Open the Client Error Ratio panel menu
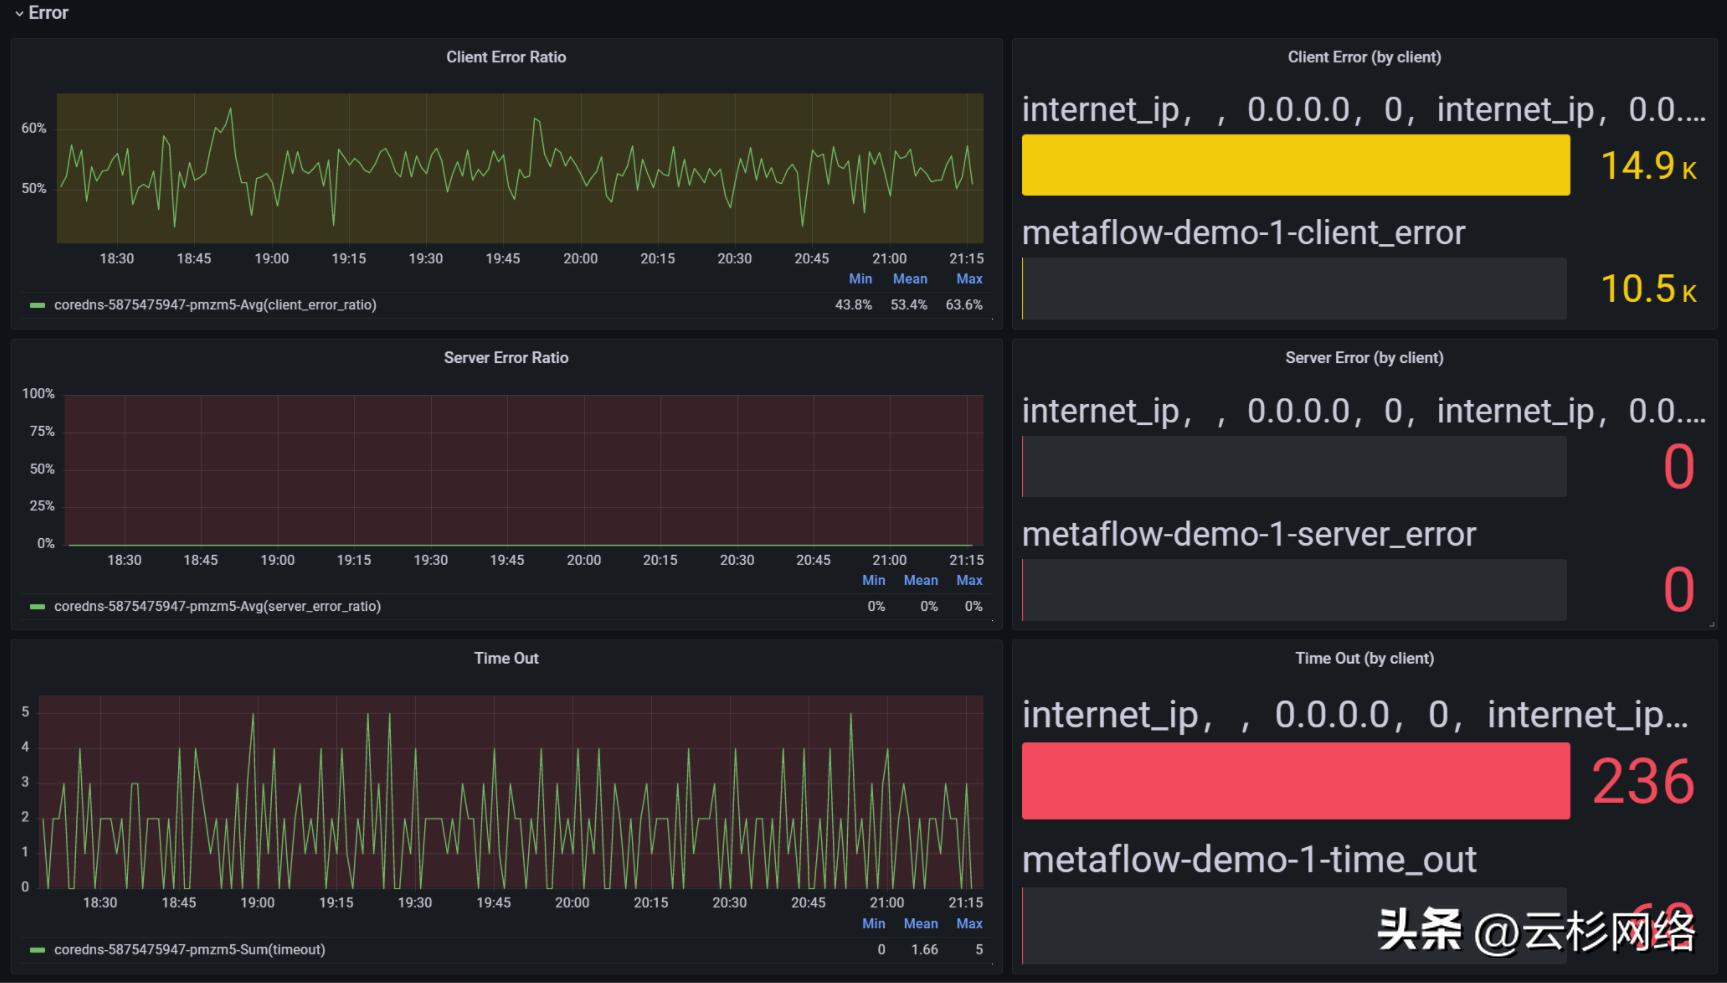 506,57
